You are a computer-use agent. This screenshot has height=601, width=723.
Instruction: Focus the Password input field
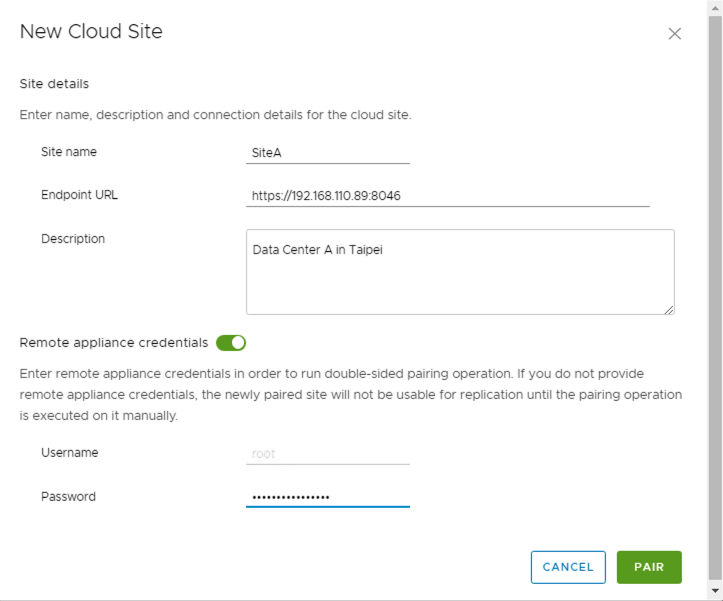point(327,497)
